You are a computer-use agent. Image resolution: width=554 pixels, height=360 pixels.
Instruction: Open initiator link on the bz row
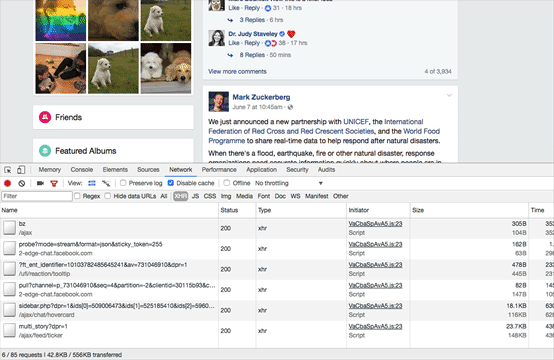pos(375,224)
